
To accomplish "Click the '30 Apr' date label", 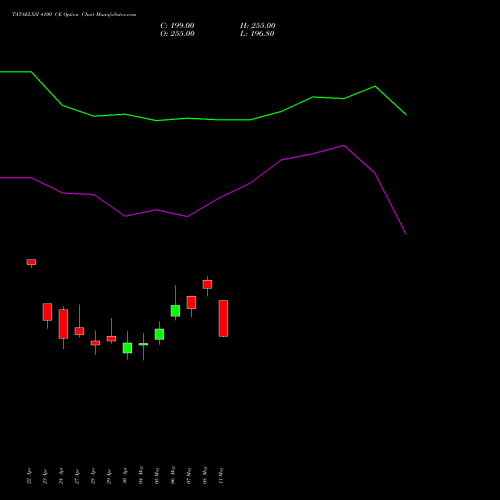I will (x=125, y=476).
